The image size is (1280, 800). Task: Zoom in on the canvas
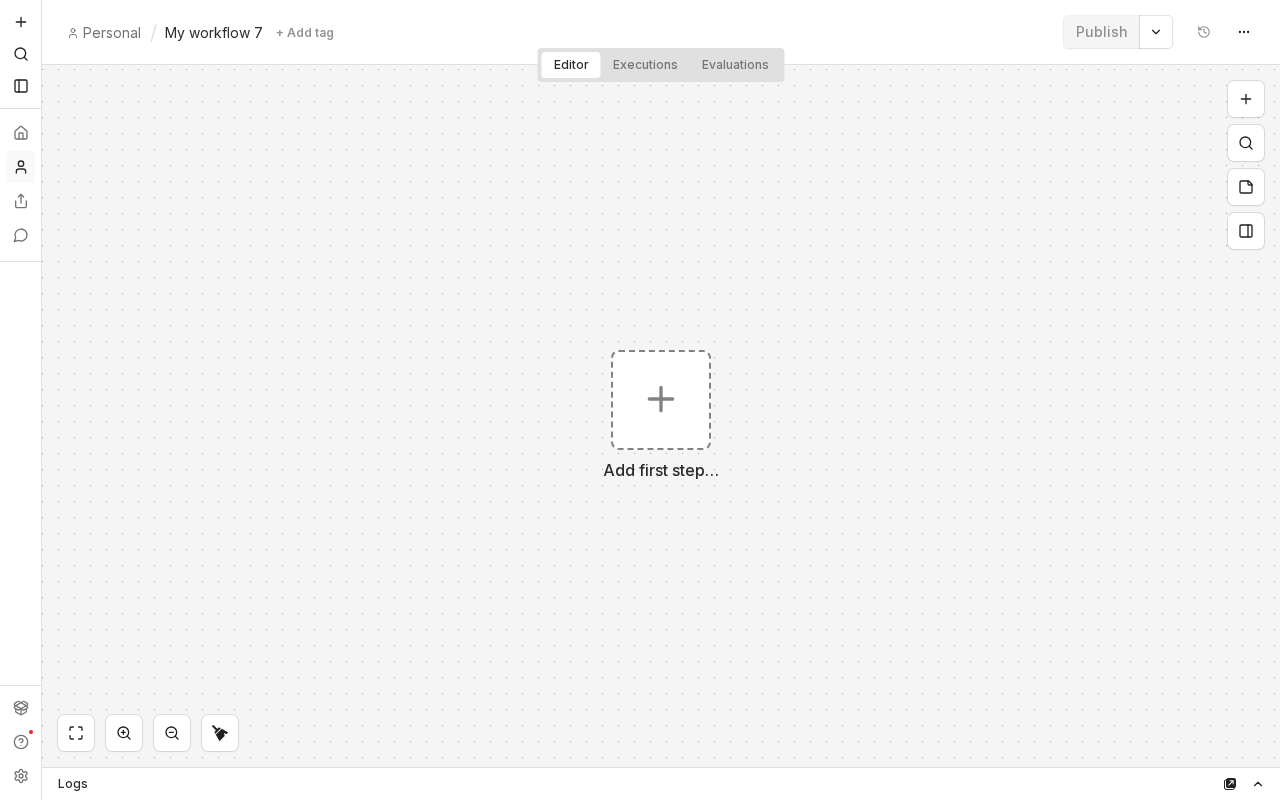[x=124, y=733]
